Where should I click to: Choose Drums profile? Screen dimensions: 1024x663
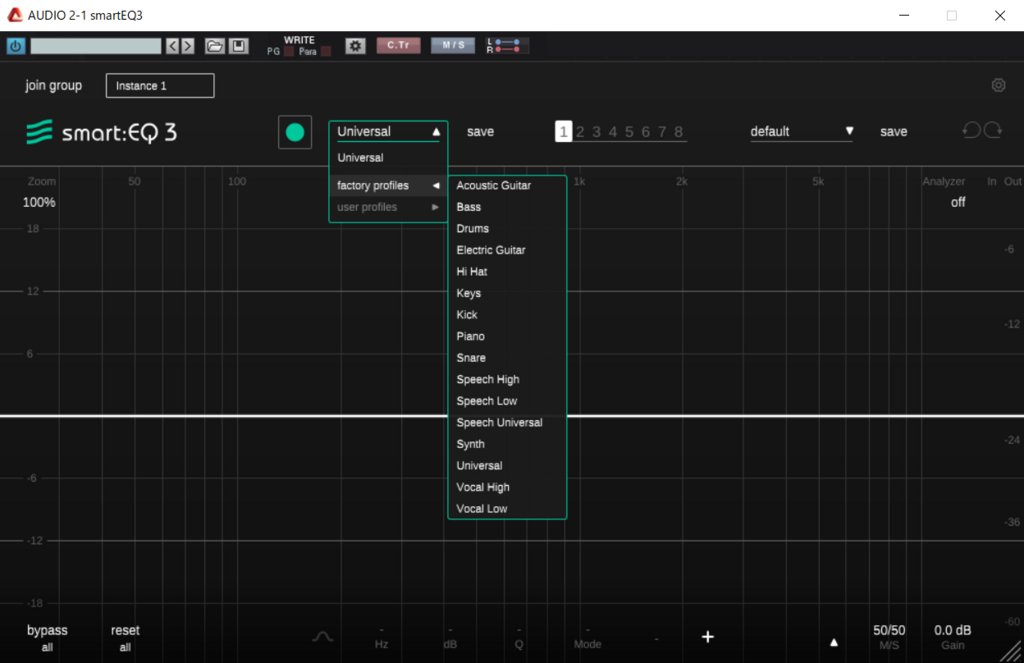tap(507, 229)
